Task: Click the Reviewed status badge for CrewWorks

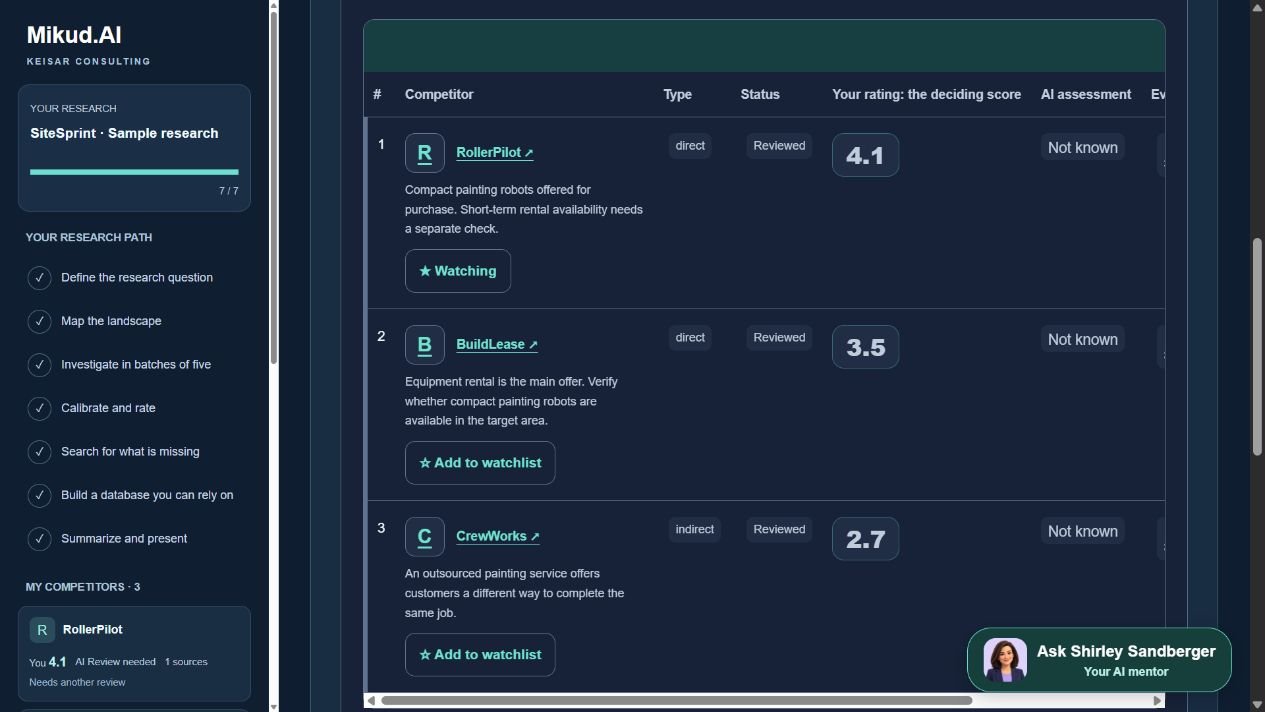Action: [779, 530]
